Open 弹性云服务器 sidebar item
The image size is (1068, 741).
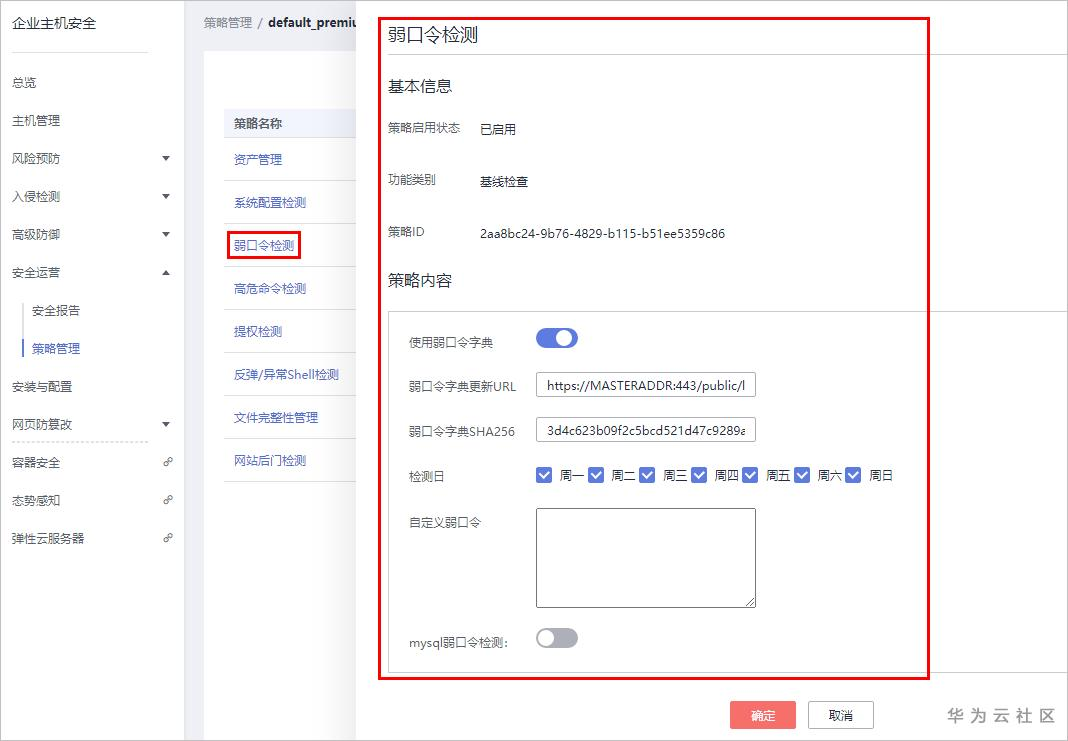(48, 539)
